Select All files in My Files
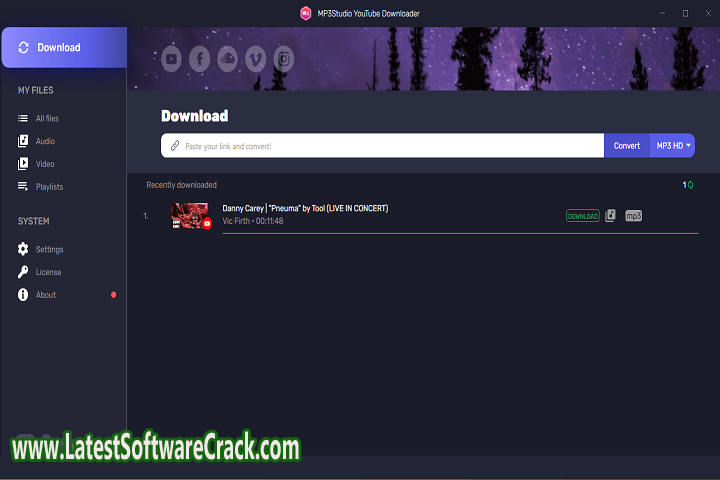The width and height of the screenshot is (720, 480). [x=47, y=119]
